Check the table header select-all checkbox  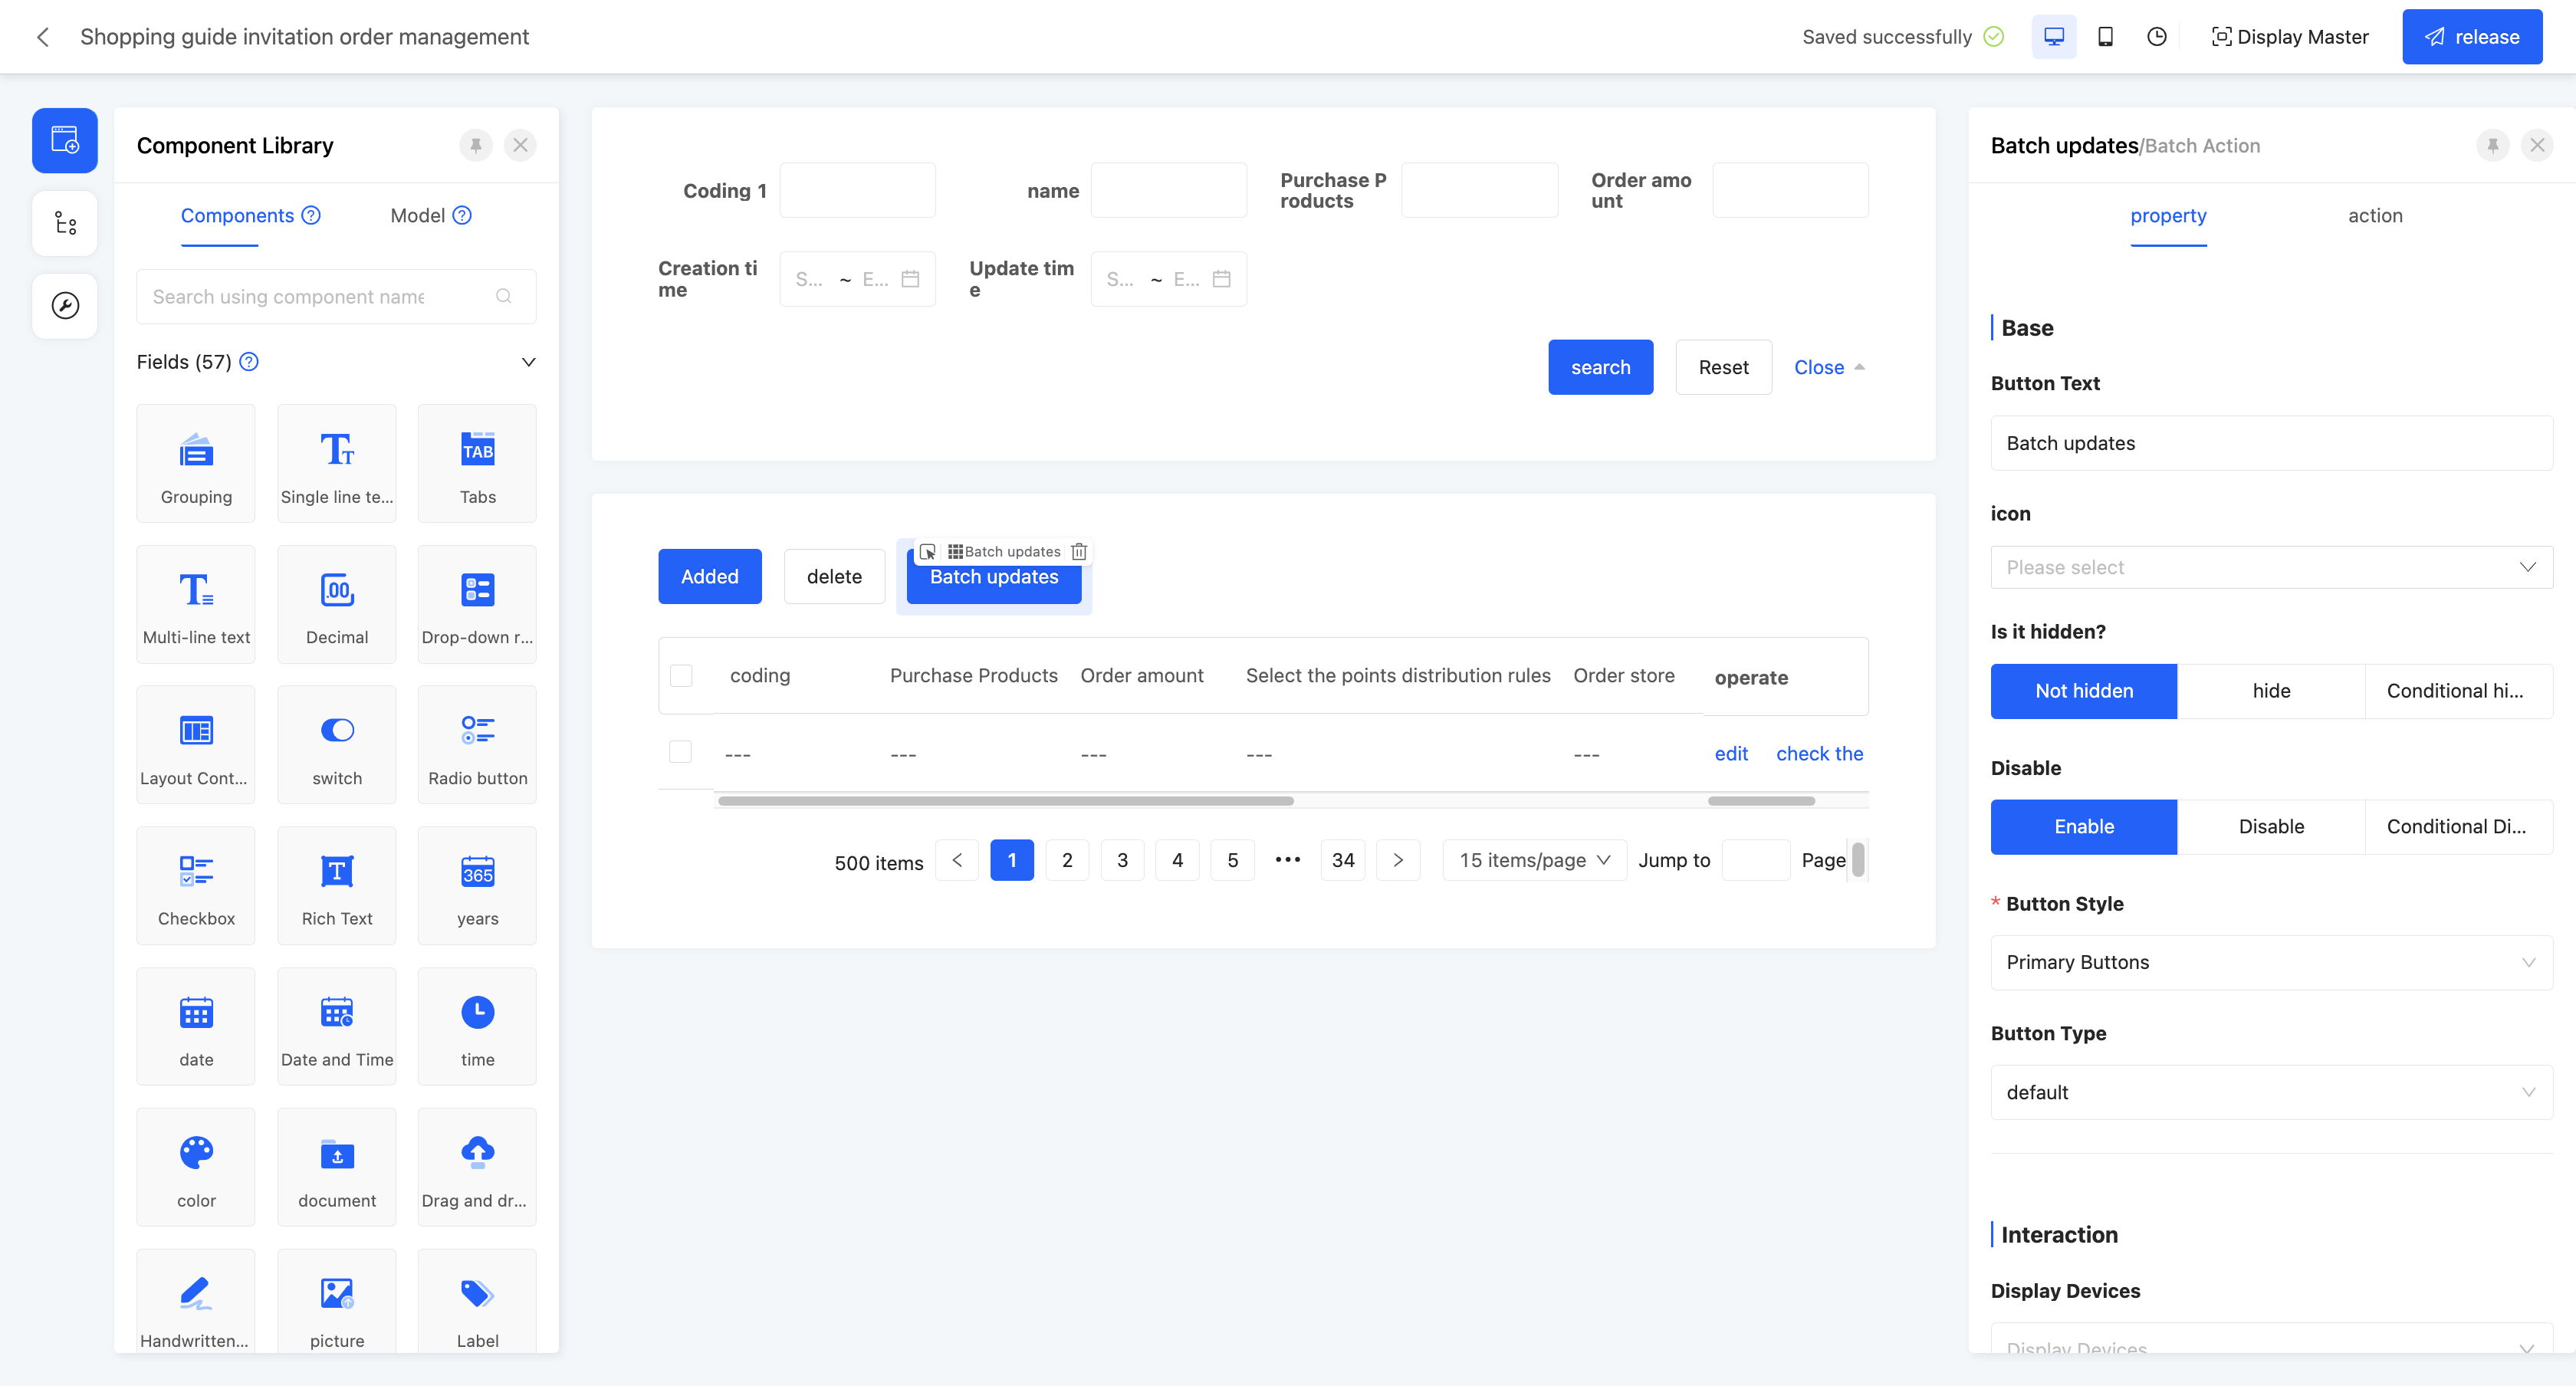[681, 676]
